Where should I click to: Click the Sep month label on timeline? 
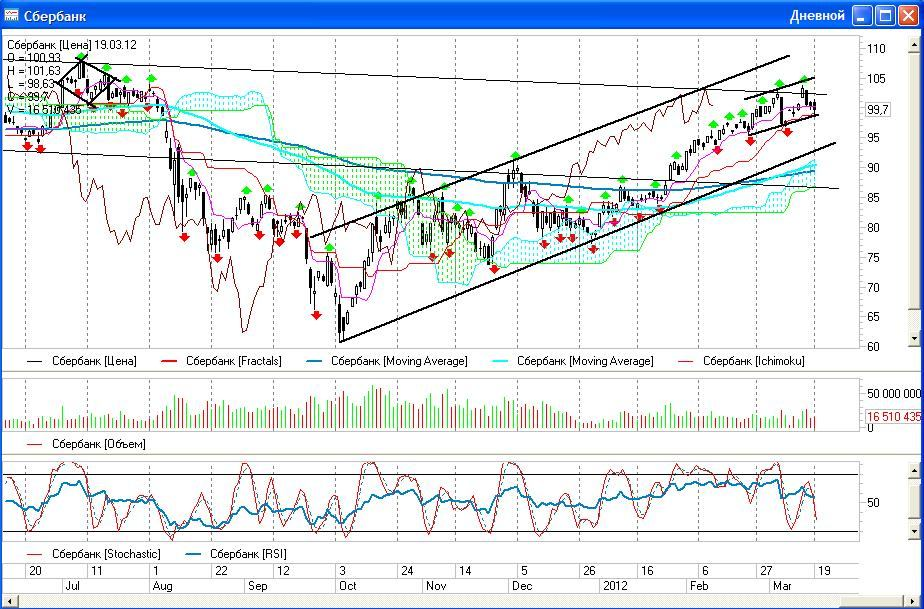258,586
